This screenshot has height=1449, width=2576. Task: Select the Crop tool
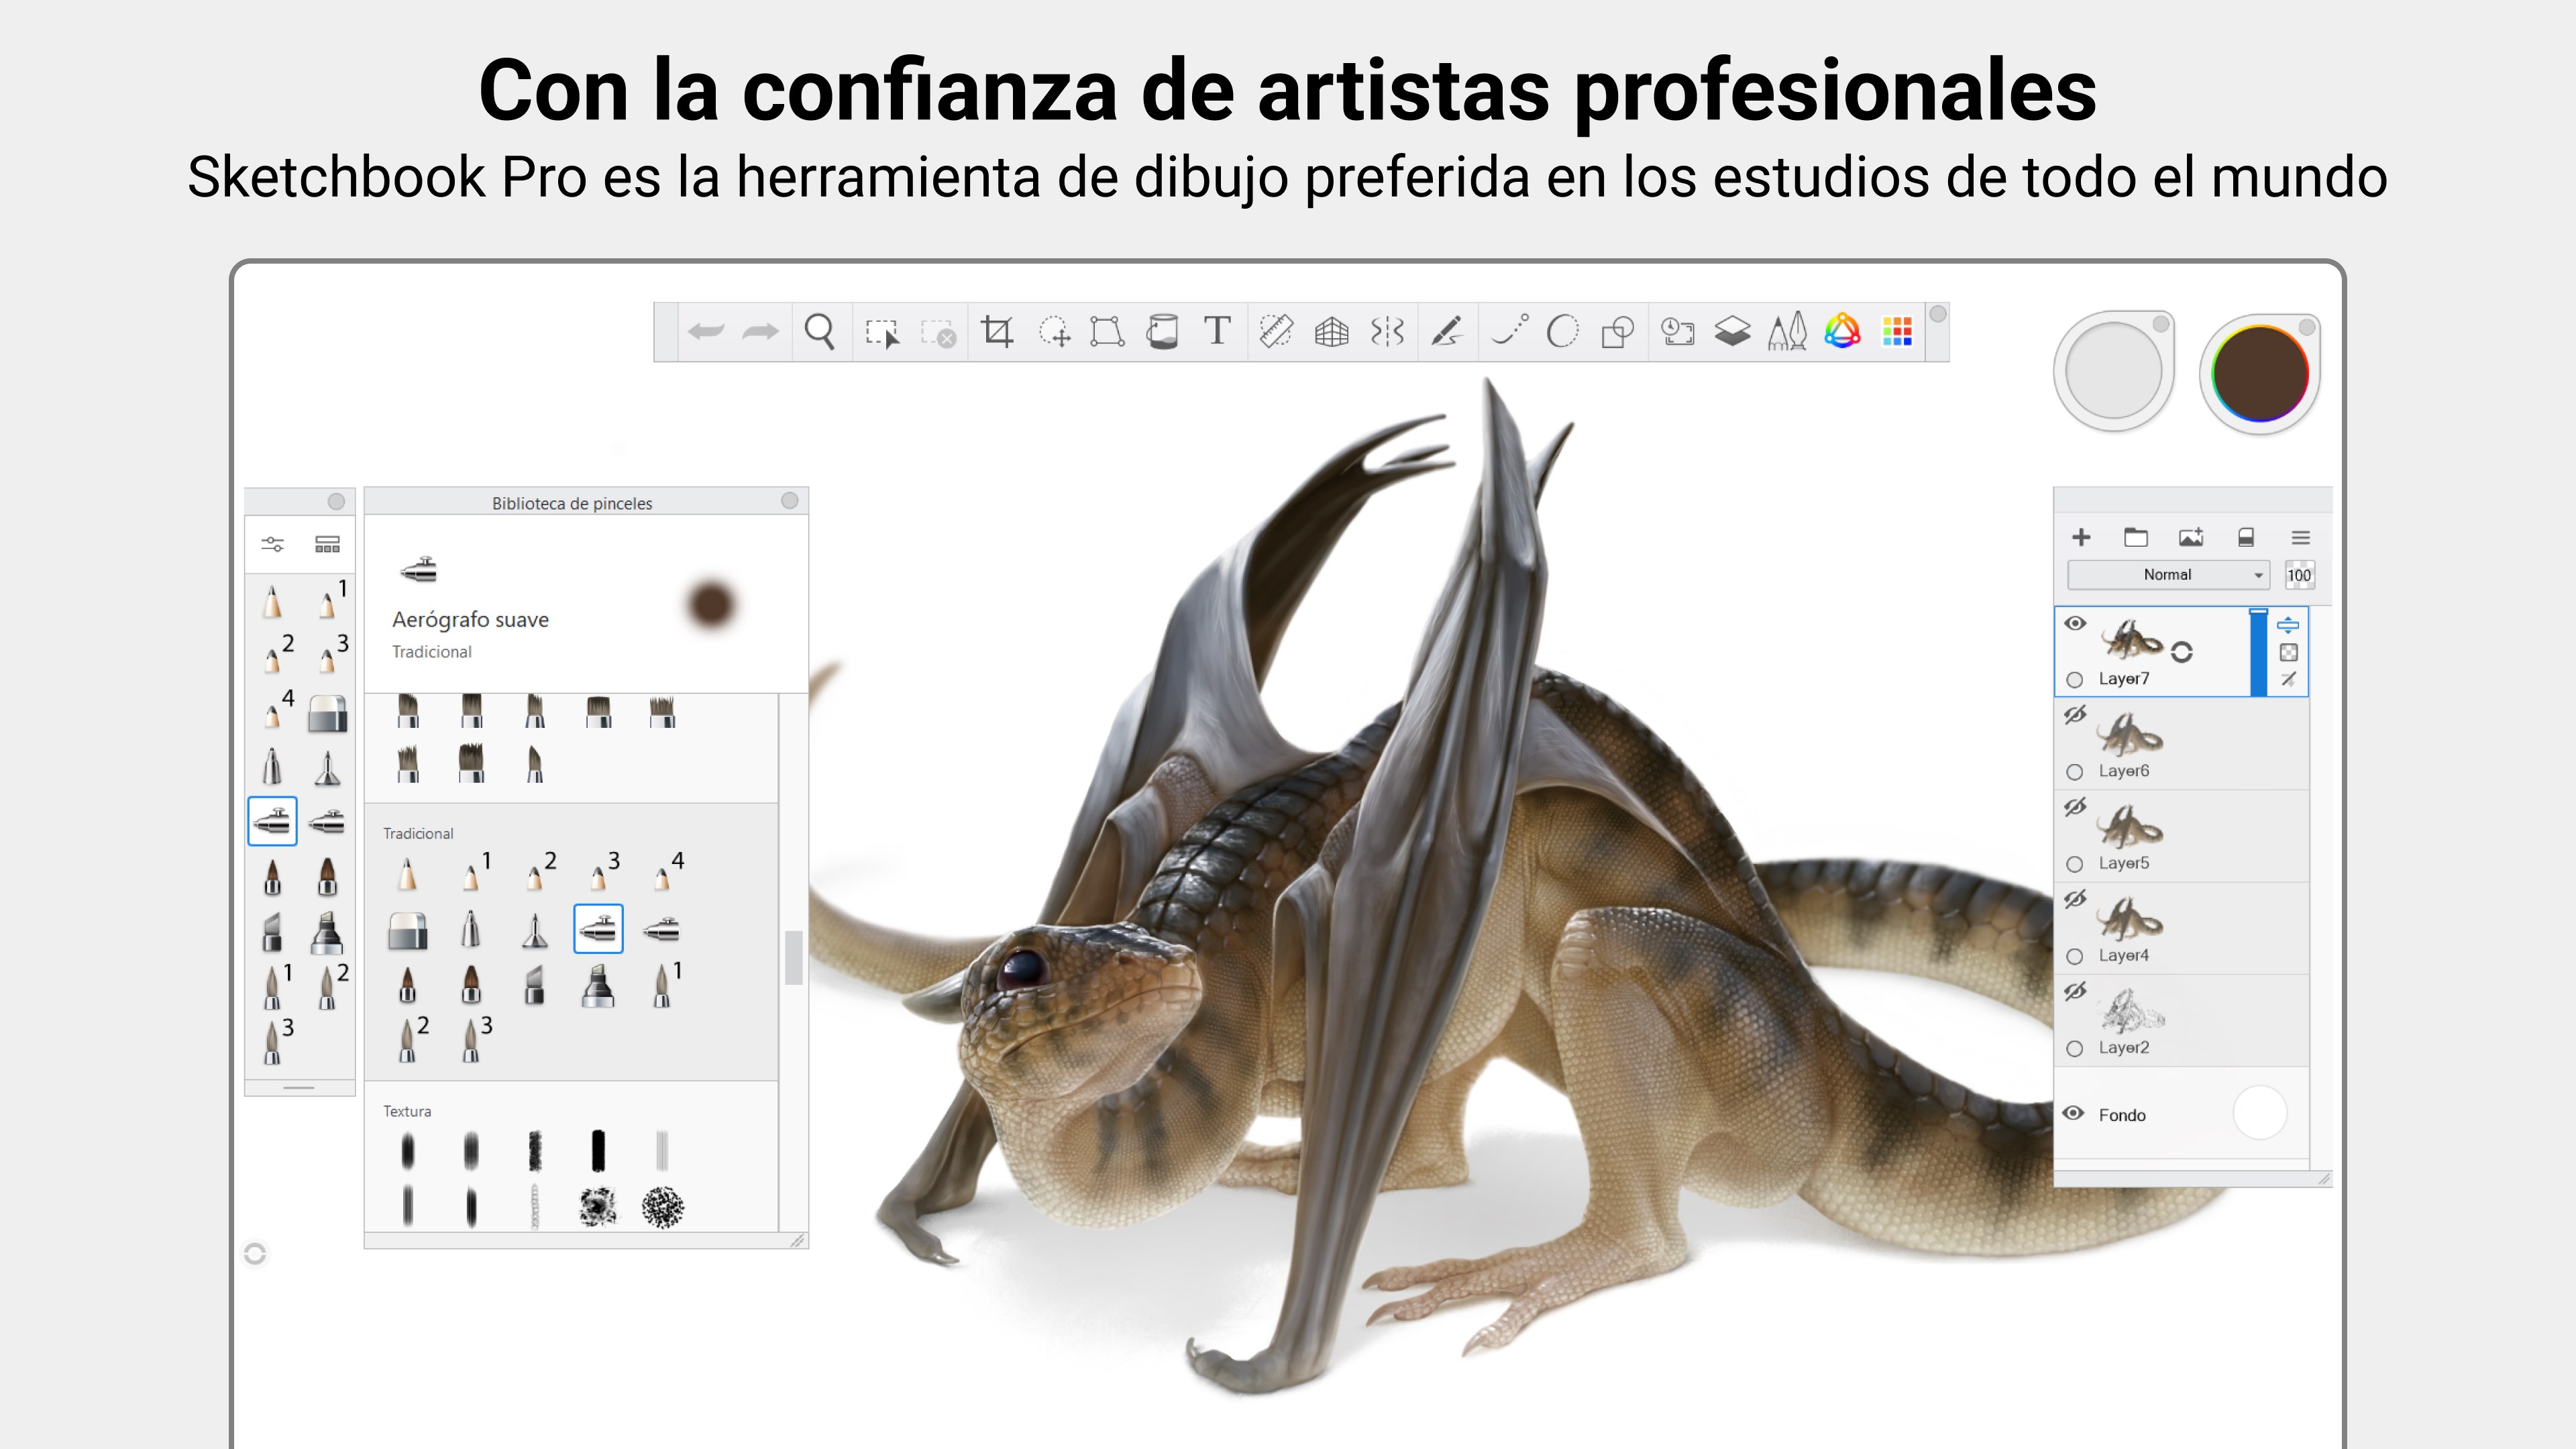(997, 331)
